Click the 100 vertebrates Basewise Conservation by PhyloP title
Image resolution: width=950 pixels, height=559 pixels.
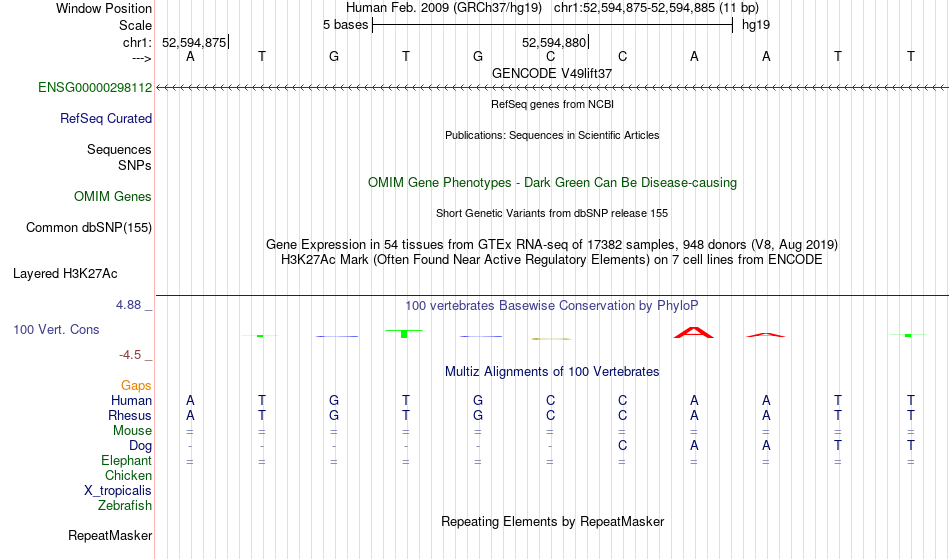pos(552,305)
